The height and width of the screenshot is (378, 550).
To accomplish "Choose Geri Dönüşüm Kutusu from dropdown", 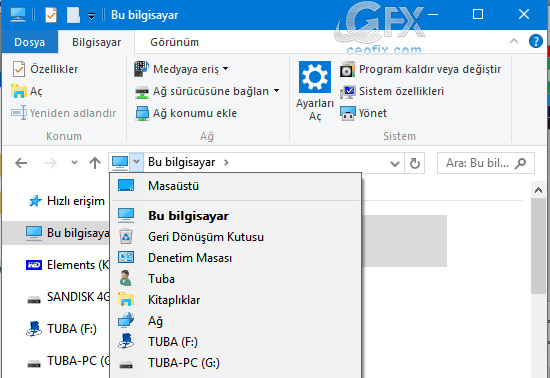I will [236, 237].
